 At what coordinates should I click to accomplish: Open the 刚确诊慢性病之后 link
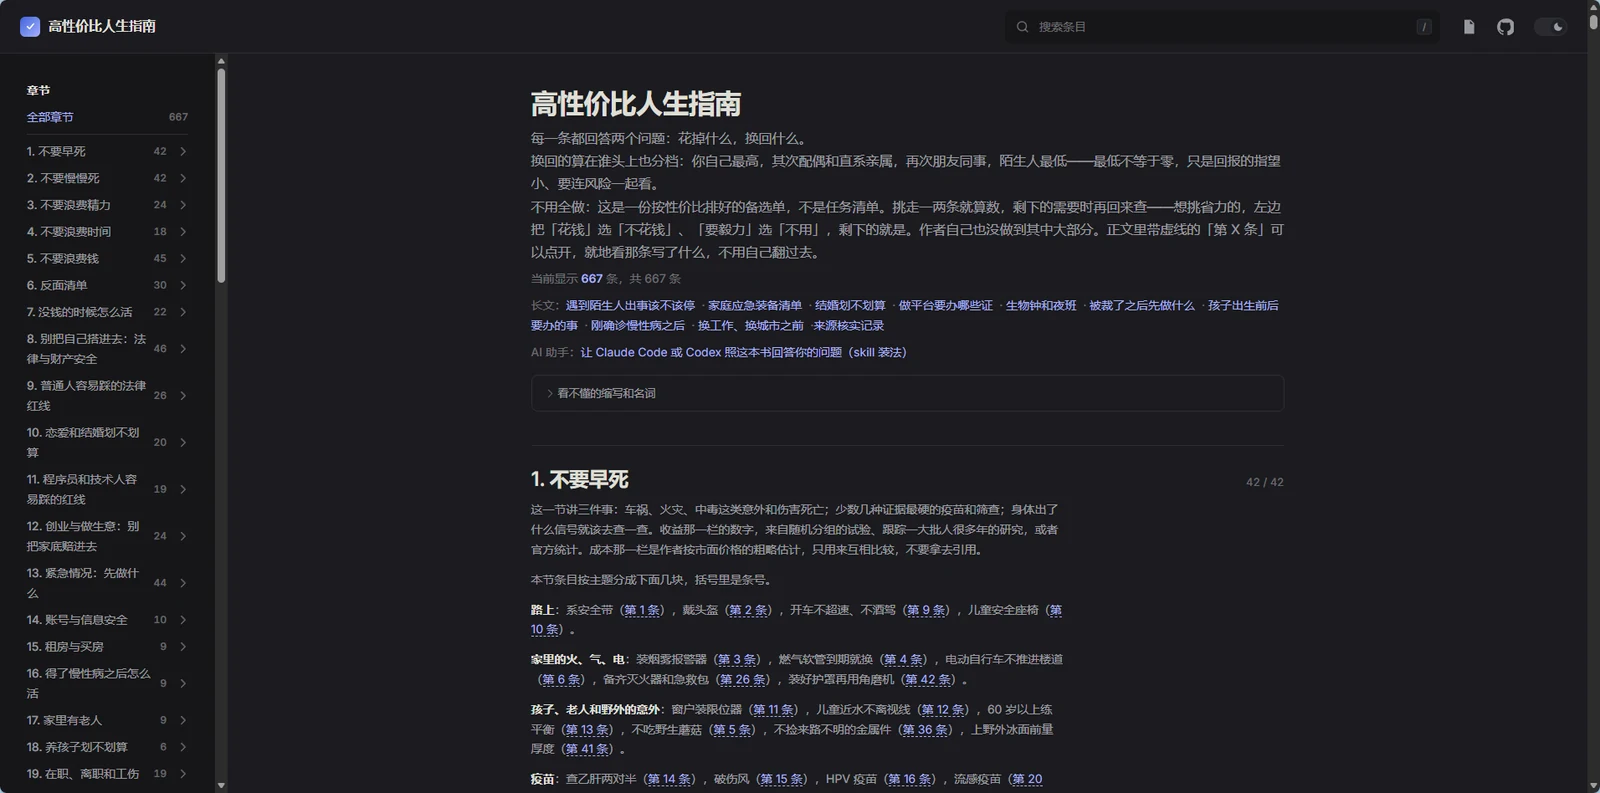pyautogui.click(x=638, y=326)
